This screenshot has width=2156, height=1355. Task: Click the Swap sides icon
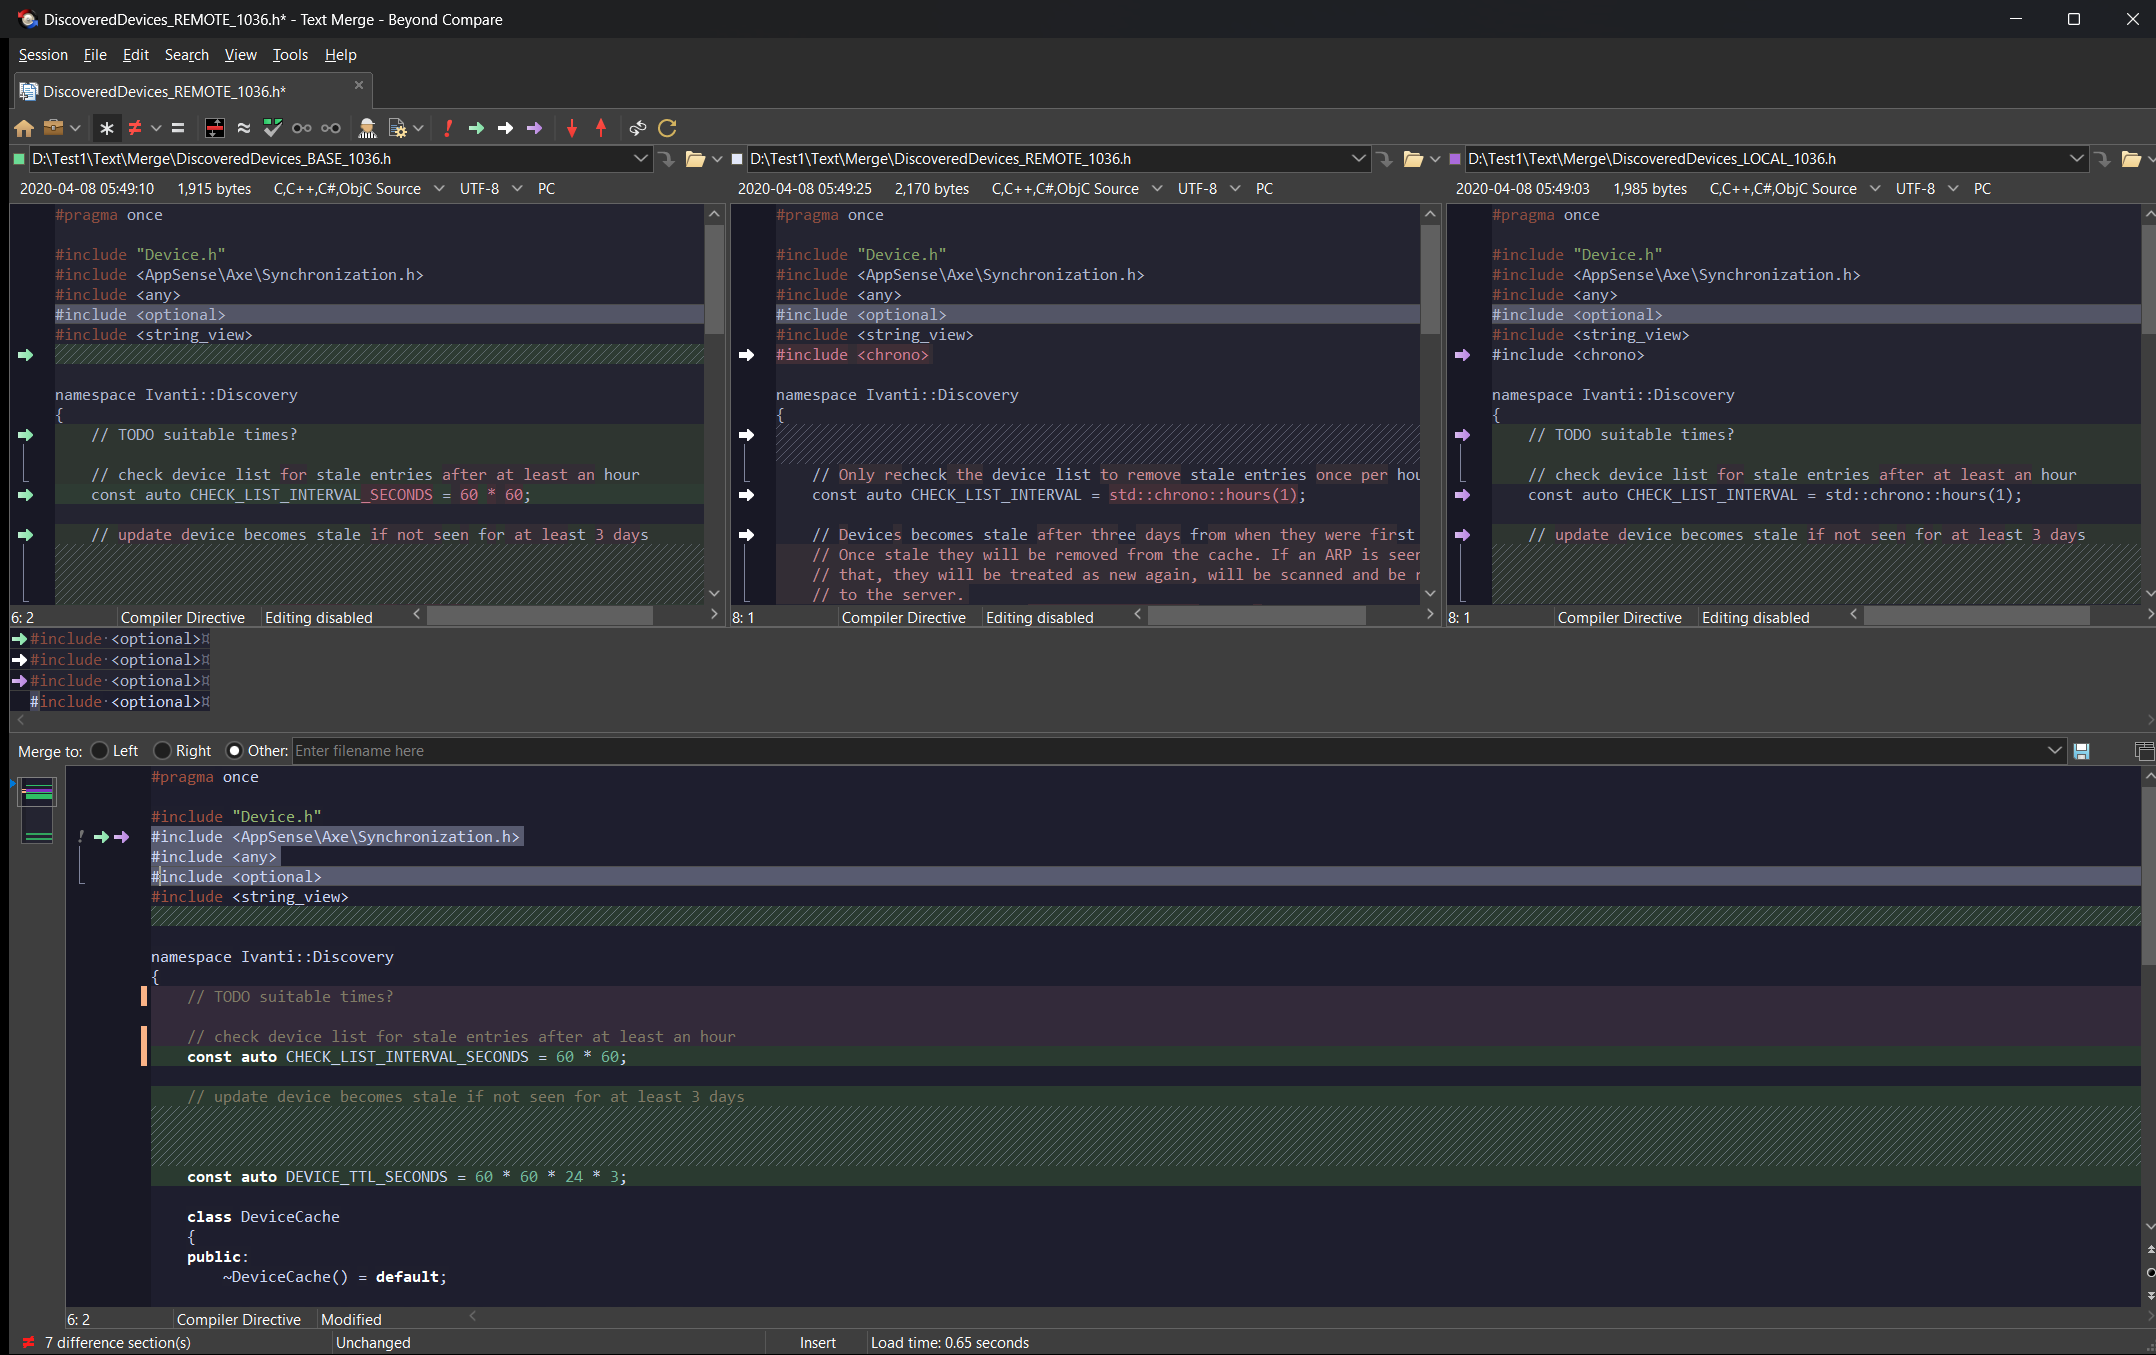click(638, 128)
